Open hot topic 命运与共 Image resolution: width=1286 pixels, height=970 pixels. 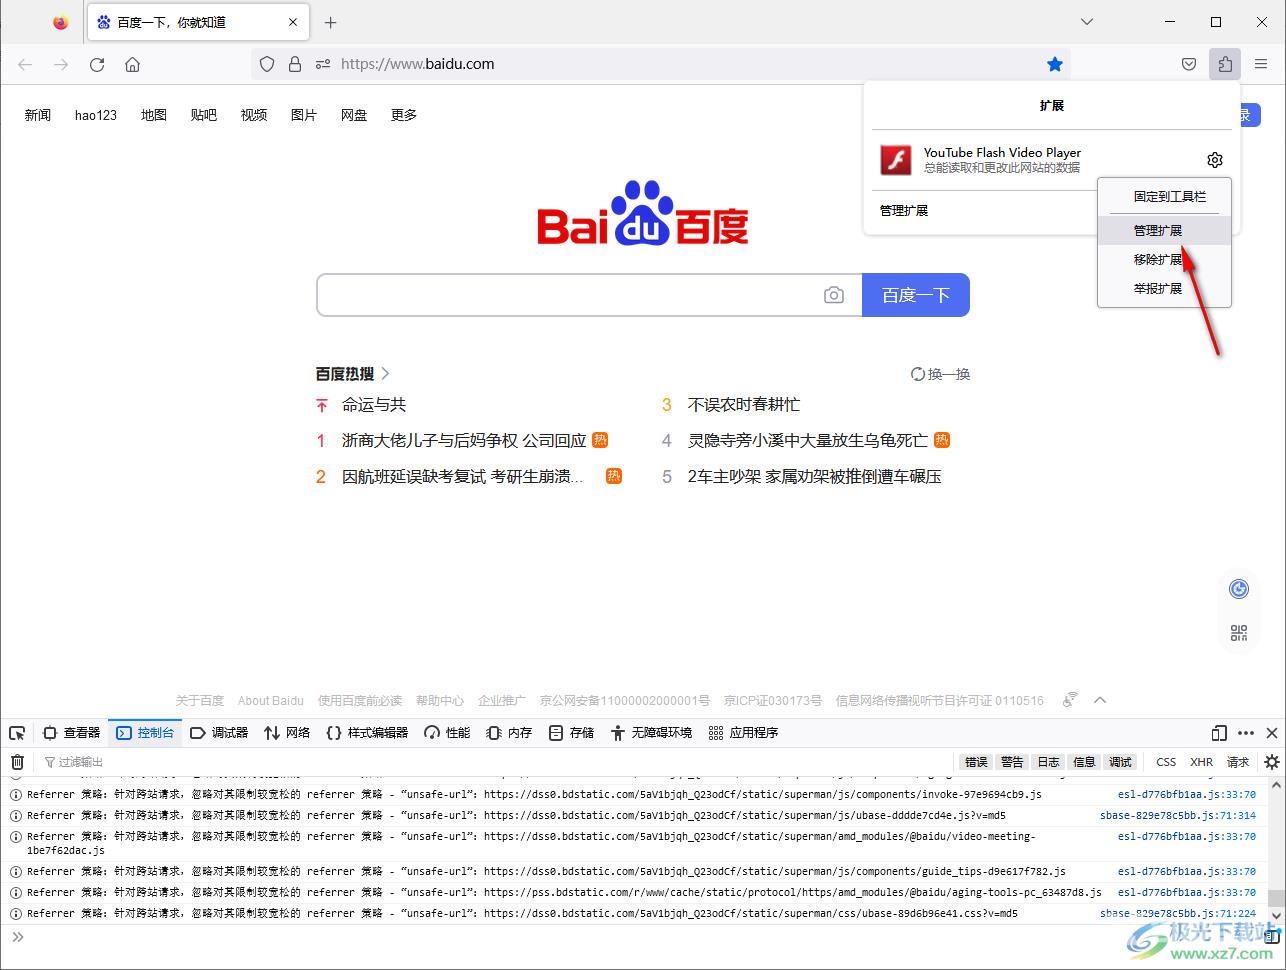pos(374,405)
